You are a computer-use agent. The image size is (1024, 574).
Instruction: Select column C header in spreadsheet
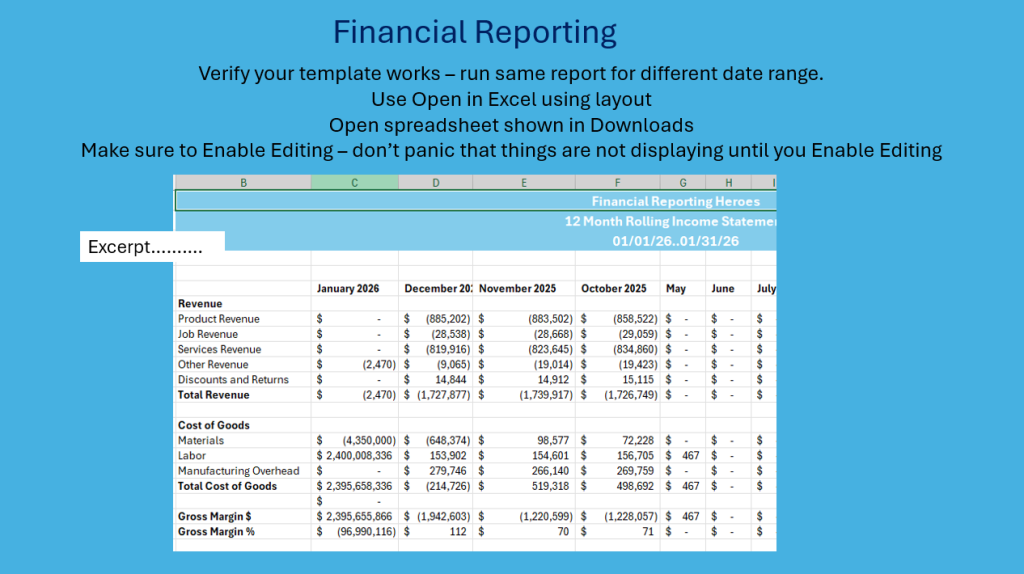click(354, 182)
